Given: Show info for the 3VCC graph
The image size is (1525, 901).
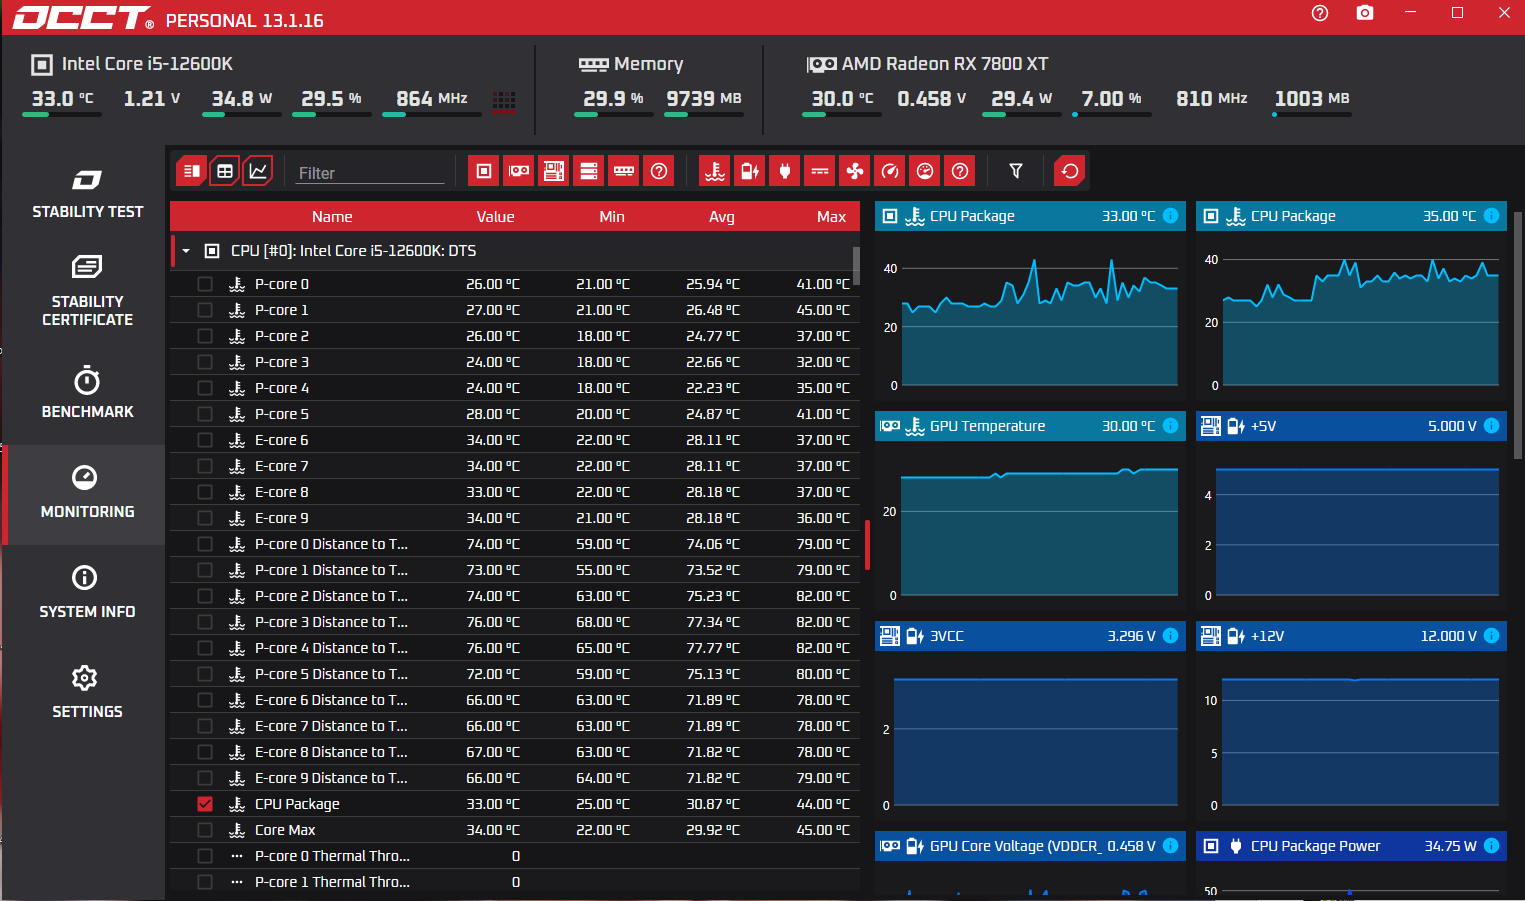Looking at the screenshot, I should coord(1171,636).
